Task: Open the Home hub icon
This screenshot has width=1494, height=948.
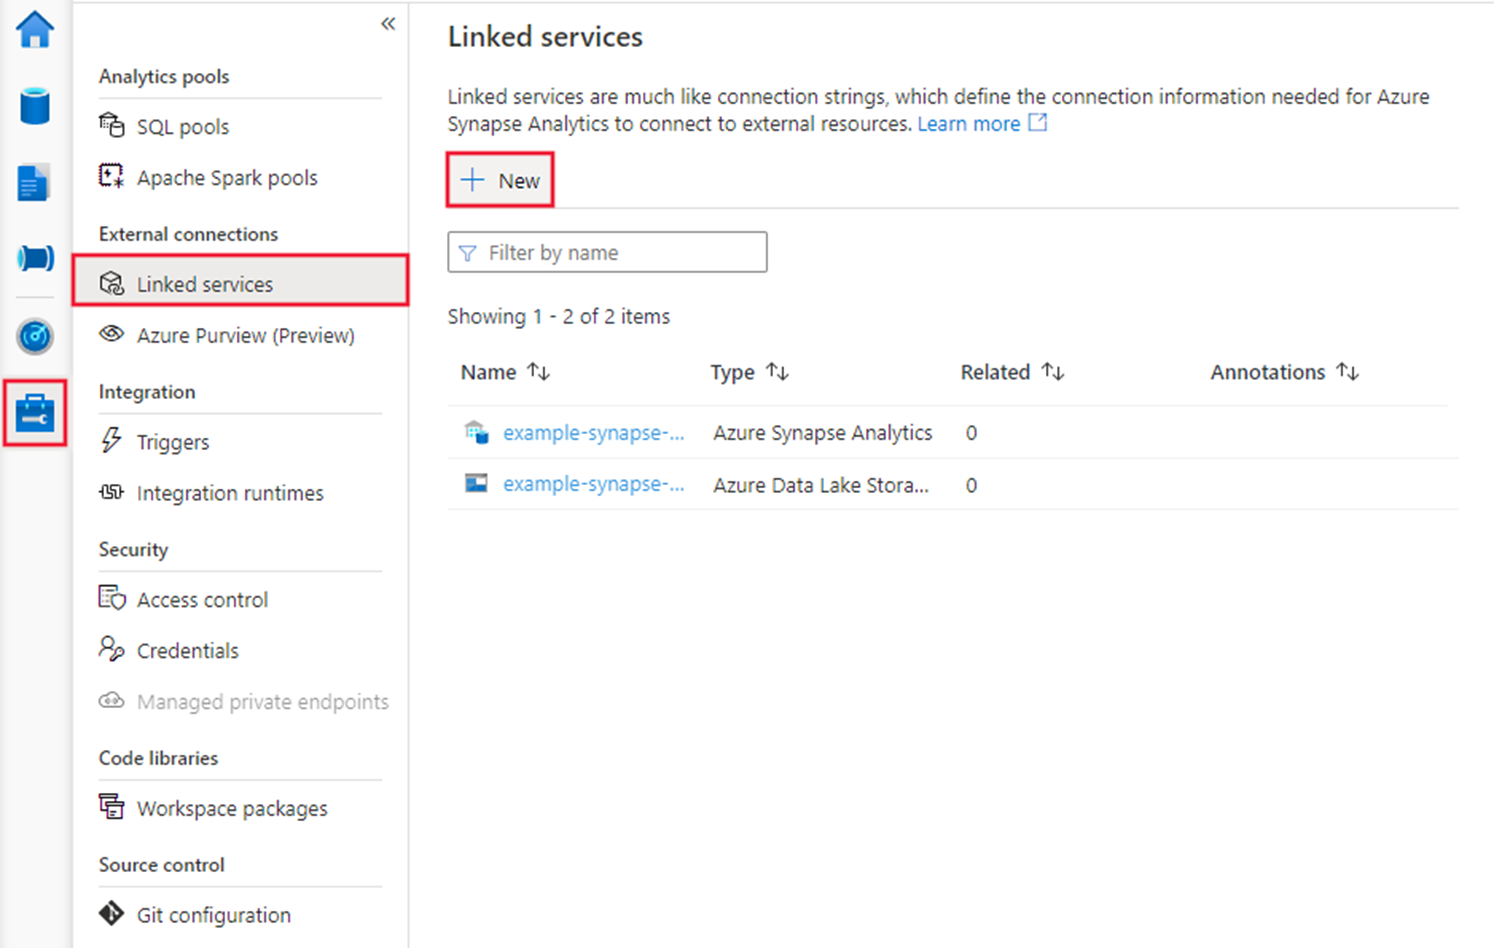Action: coord(34,30)
